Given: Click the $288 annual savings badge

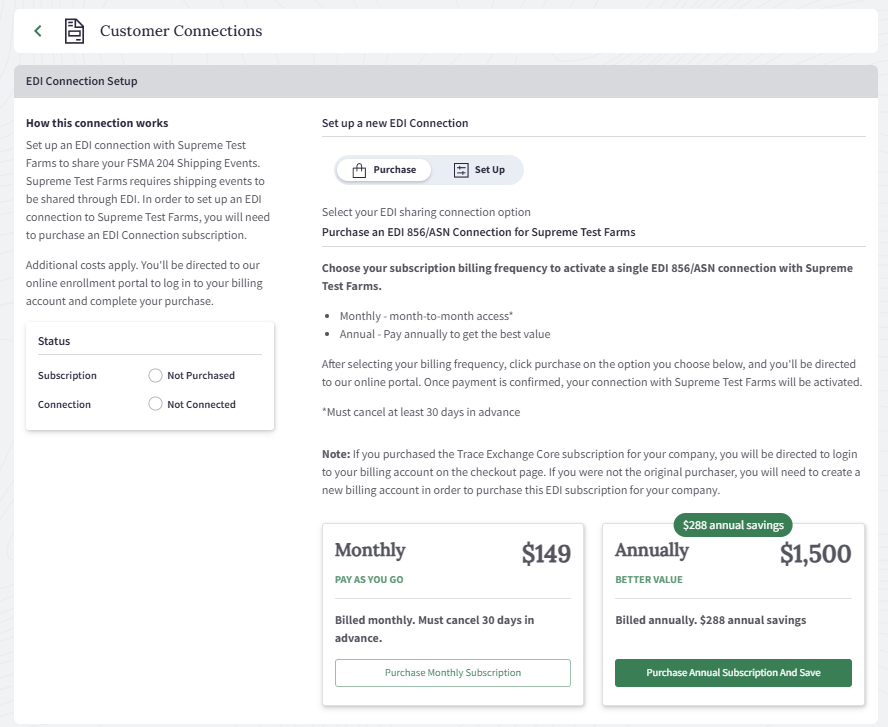Looking at the screenshot, I should [x=733, y=525].
